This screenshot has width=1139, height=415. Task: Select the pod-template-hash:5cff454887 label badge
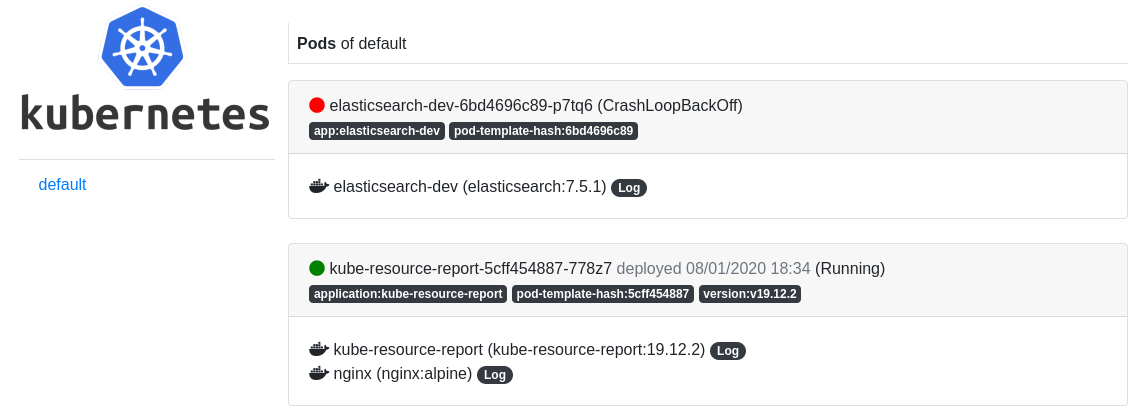pyautogui.click(x=603, y=294)
